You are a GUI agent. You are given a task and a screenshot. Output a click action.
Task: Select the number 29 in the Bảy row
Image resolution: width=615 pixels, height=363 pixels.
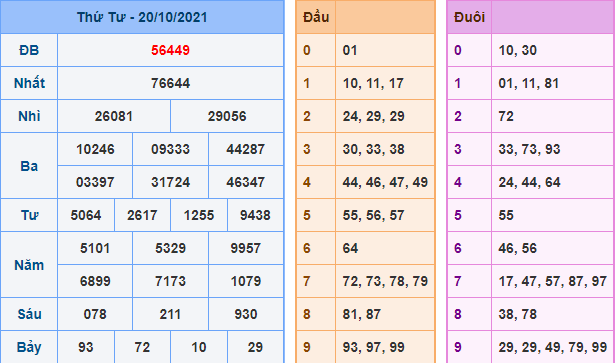tap(255, 347)
